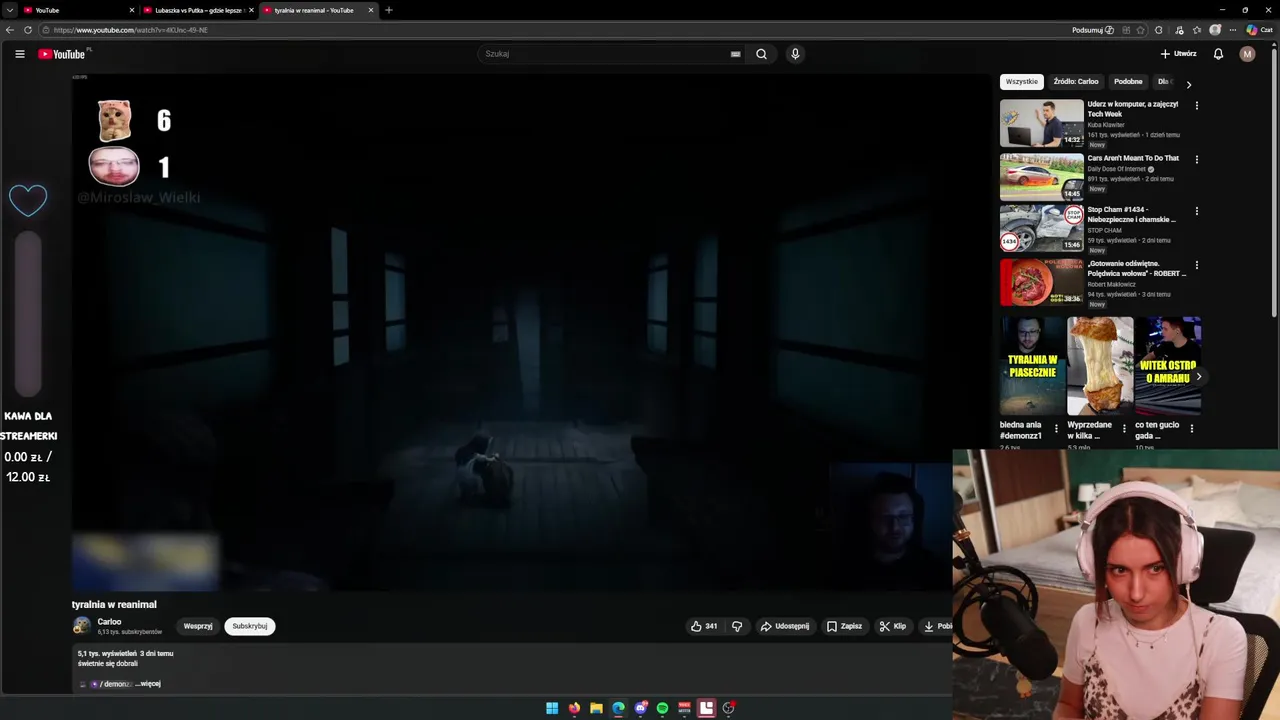Dislike the video with thumbs down
Image resolution: width=1280 pixels, height=720 pixels.
tap(737, 626)
